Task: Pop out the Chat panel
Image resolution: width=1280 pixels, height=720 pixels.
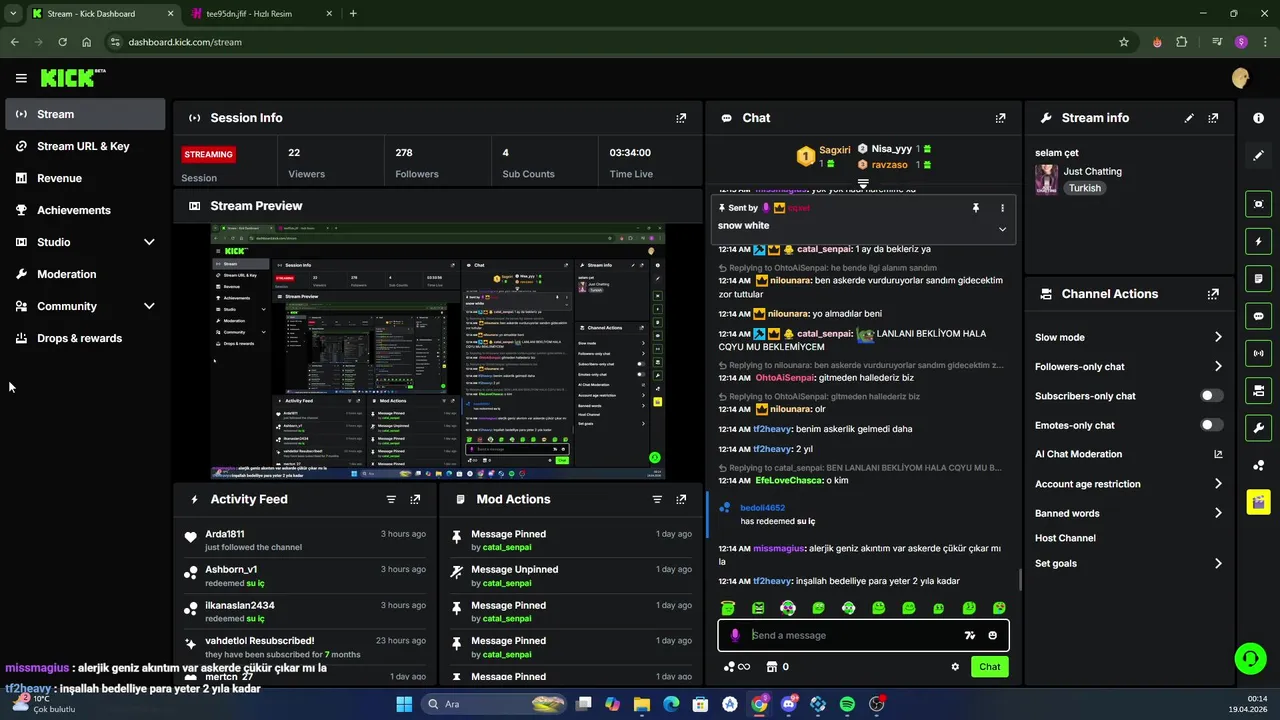Action: click(x=1000, y=118)
